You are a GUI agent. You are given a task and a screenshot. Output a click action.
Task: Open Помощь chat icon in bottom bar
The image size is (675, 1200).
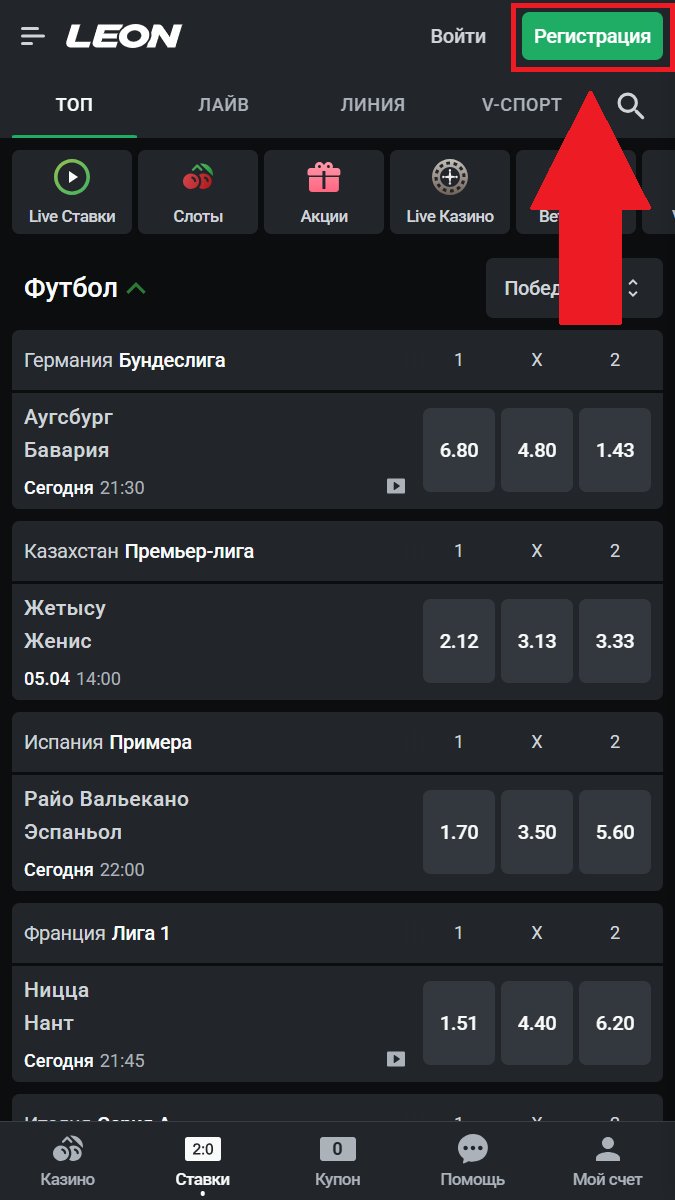[472, 1162]
